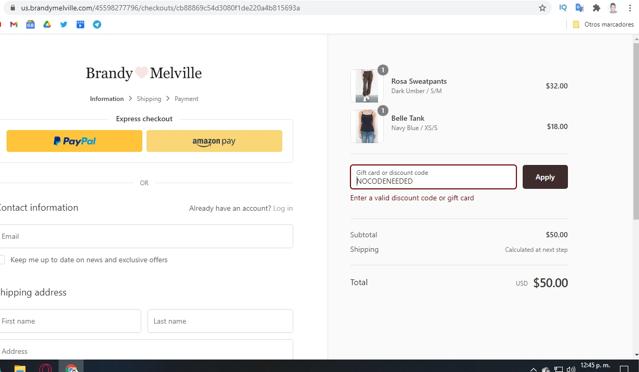Image resolution: width=639 pixels, height=372 pixels.
Task: Bookmark this page with the star icon
Action: [542, 8]
